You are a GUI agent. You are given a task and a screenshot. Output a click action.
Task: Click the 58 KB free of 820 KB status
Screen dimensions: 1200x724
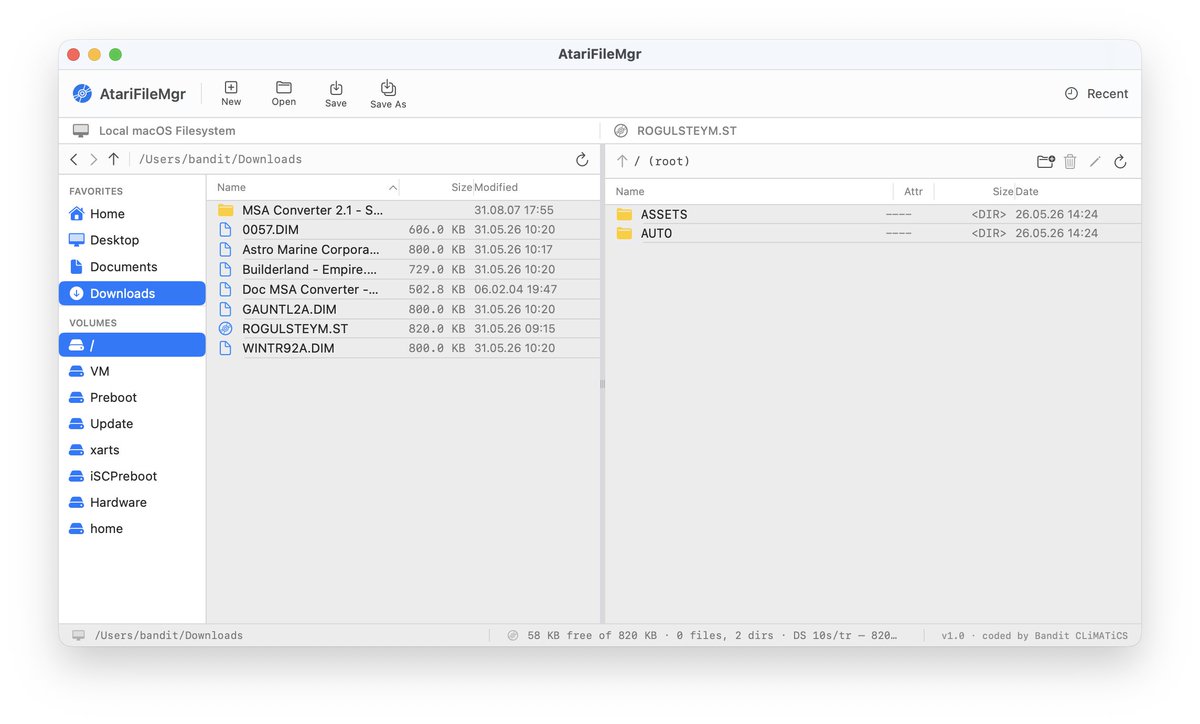tap(592, 635)
